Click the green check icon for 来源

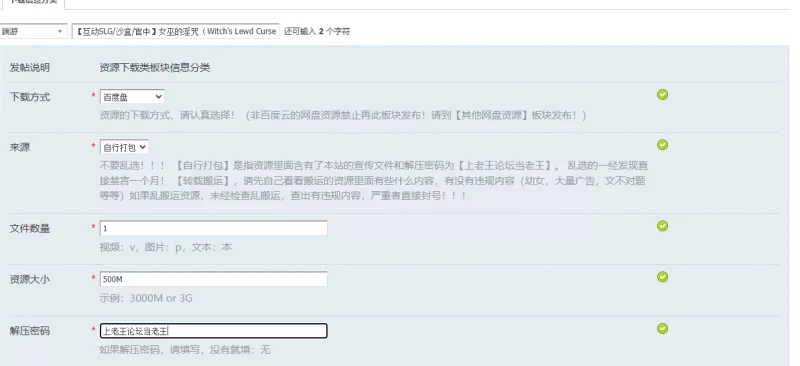[x=662, y=145]
